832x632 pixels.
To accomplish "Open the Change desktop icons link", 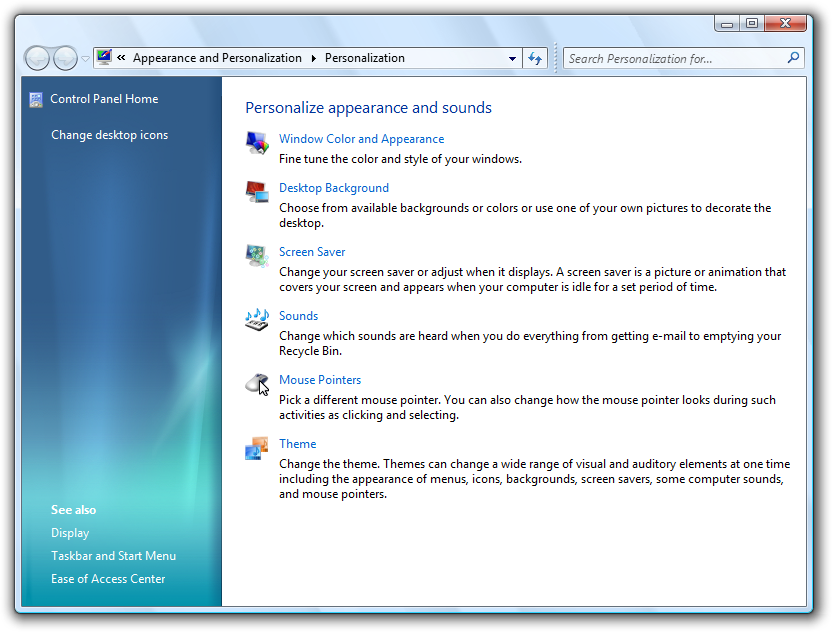I will [x=110, y=135].
